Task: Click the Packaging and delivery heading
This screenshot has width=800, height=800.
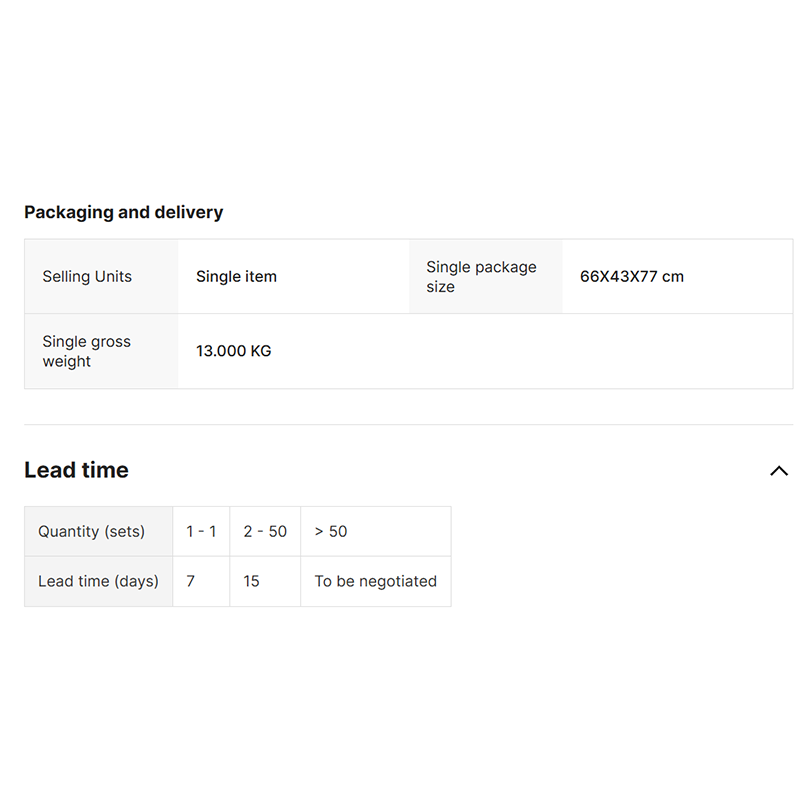Action: tap(123, 212)
